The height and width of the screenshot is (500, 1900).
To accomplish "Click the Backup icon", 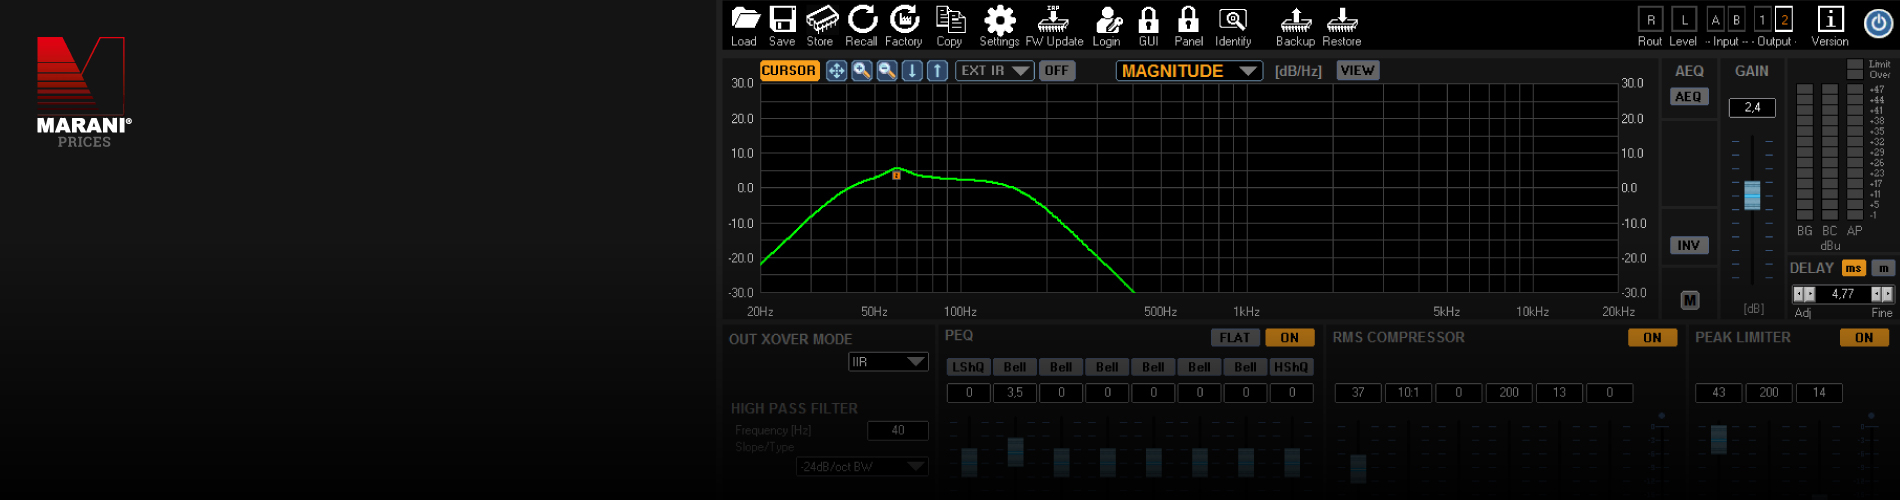I will coord(1295,20).
